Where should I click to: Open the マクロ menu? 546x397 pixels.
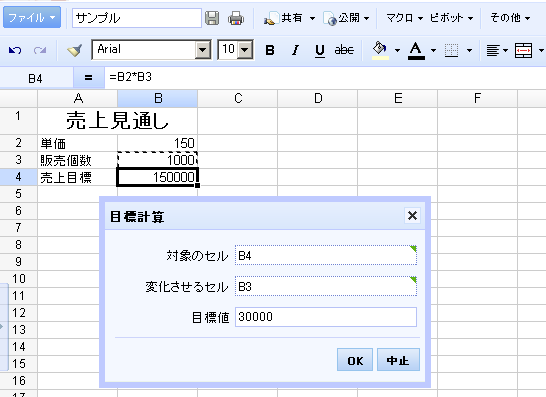coord(404,18)
